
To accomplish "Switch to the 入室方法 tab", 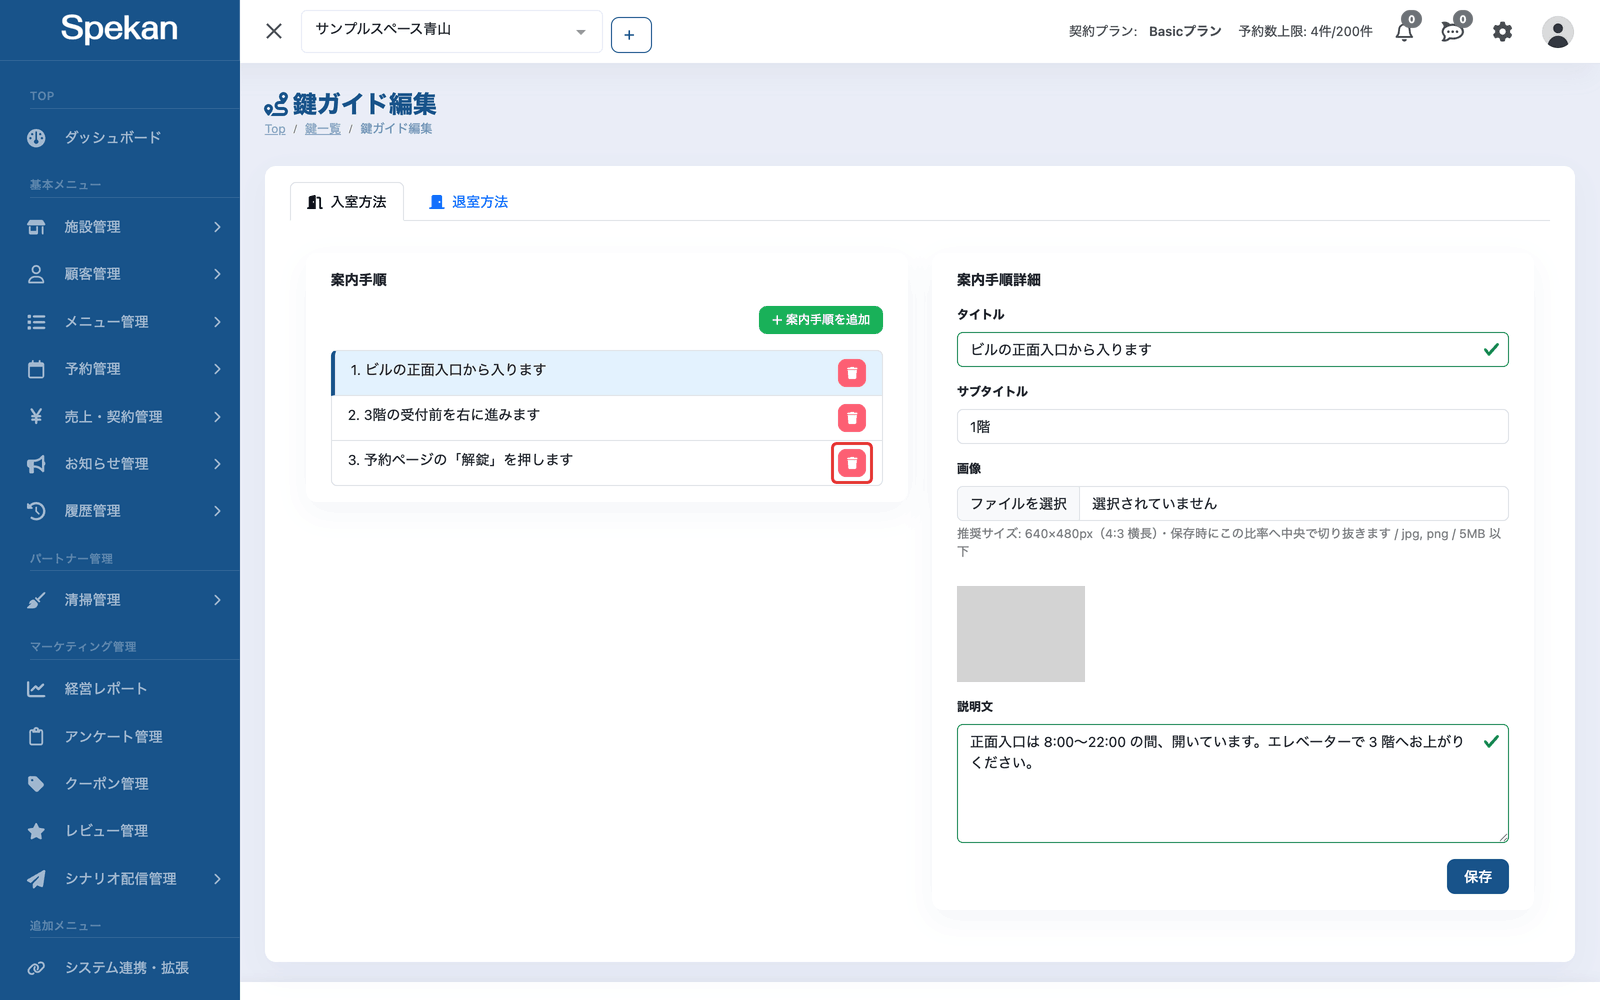I will coord(347,202).
